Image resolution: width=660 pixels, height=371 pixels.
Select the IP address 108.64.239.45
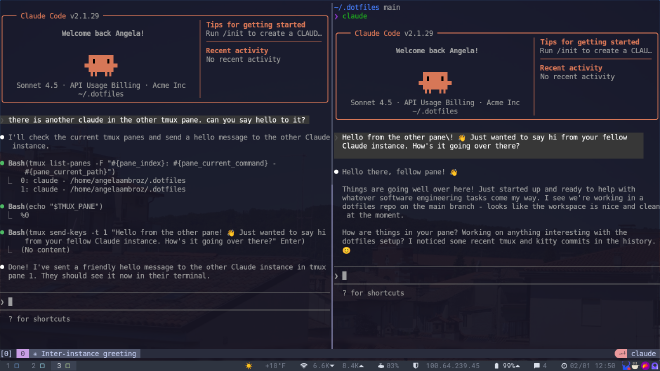click(453, 366)
